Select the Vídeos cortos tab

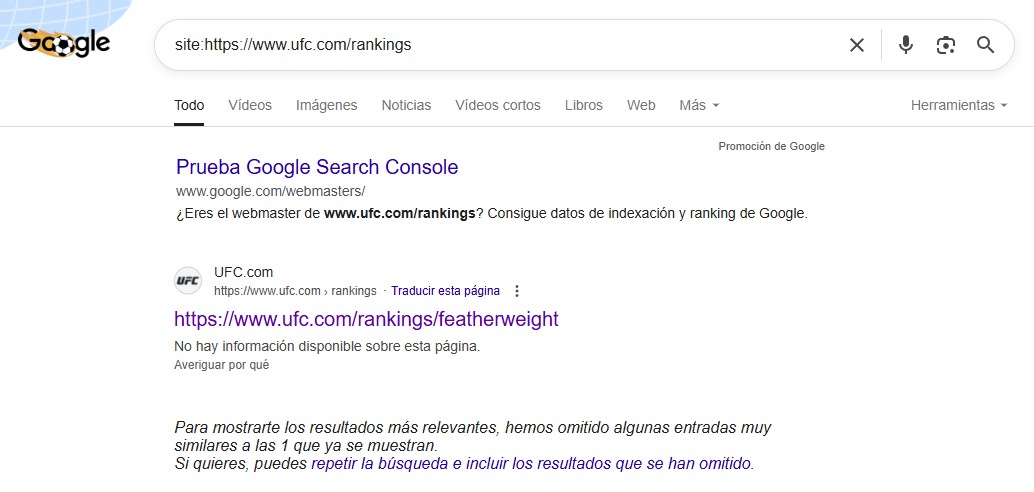point(497,105)
